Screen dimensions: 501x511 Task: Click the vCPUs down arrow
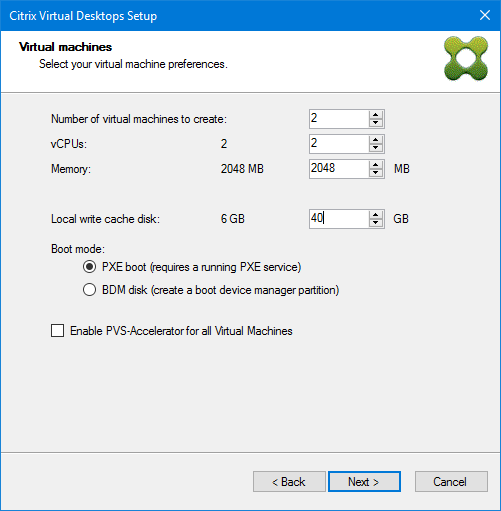[x=376, y=148]
